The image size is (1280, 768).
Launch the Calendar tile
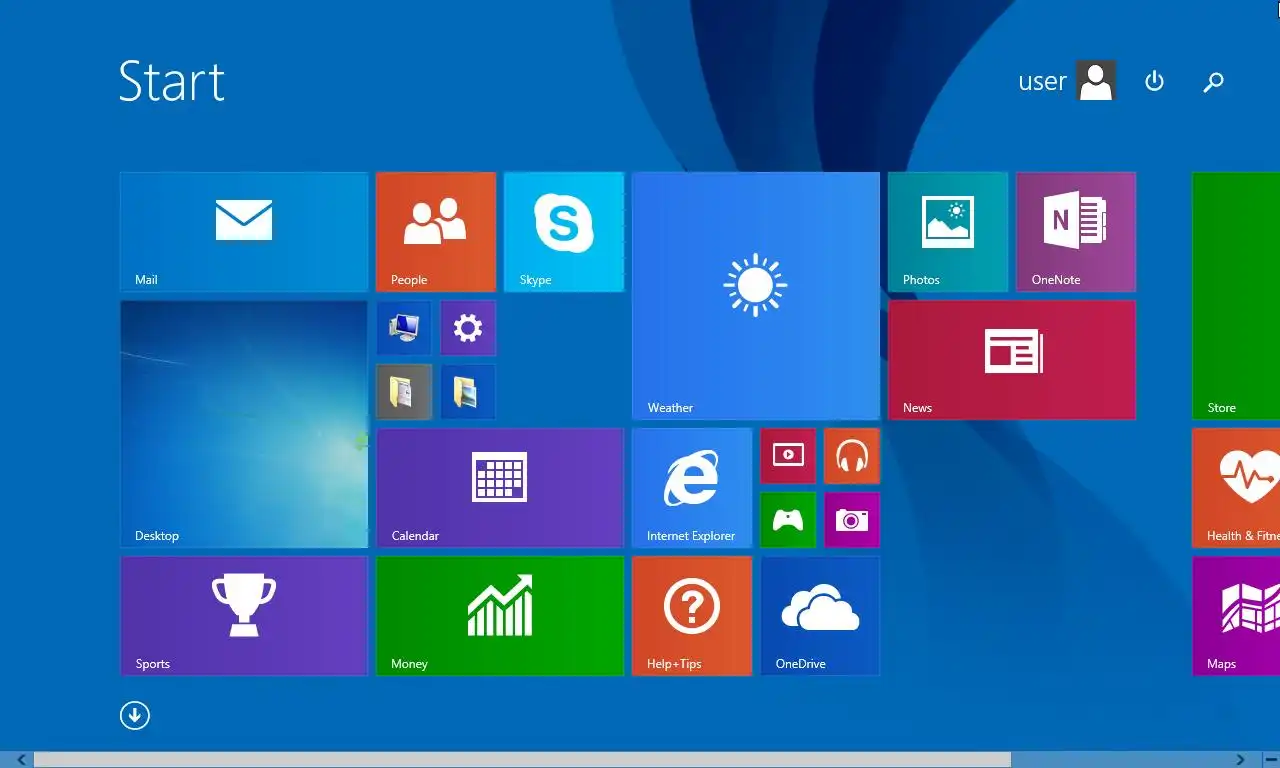coord(500,488)
